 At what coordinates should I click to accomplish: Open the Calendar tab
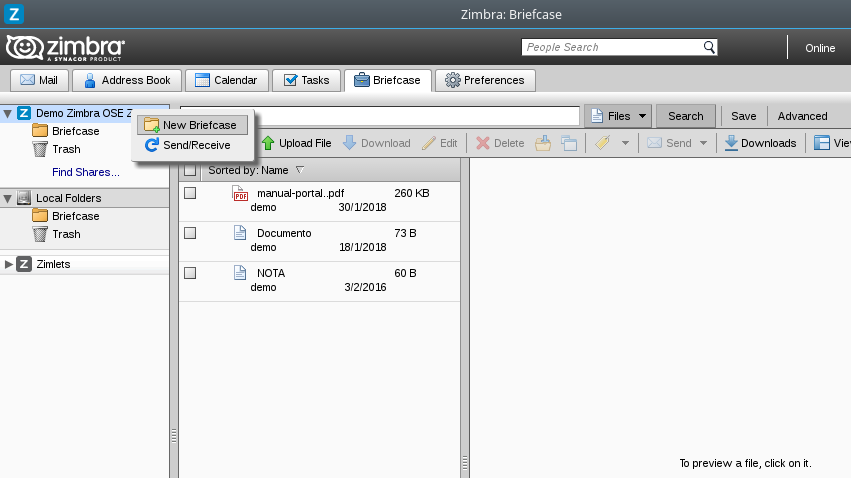[x=227, y=80]
